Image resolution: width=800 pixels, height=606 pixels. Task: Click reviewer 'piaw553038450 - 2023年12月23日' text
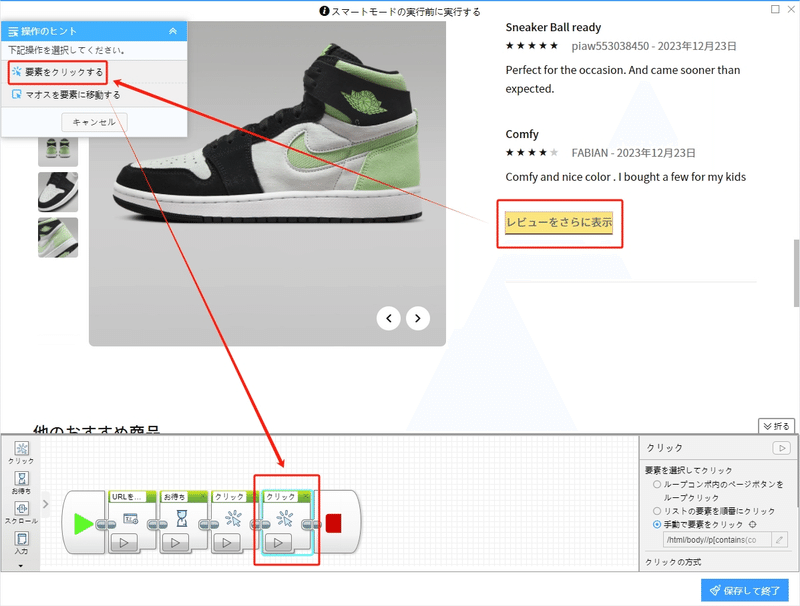[x=654, y=46]
